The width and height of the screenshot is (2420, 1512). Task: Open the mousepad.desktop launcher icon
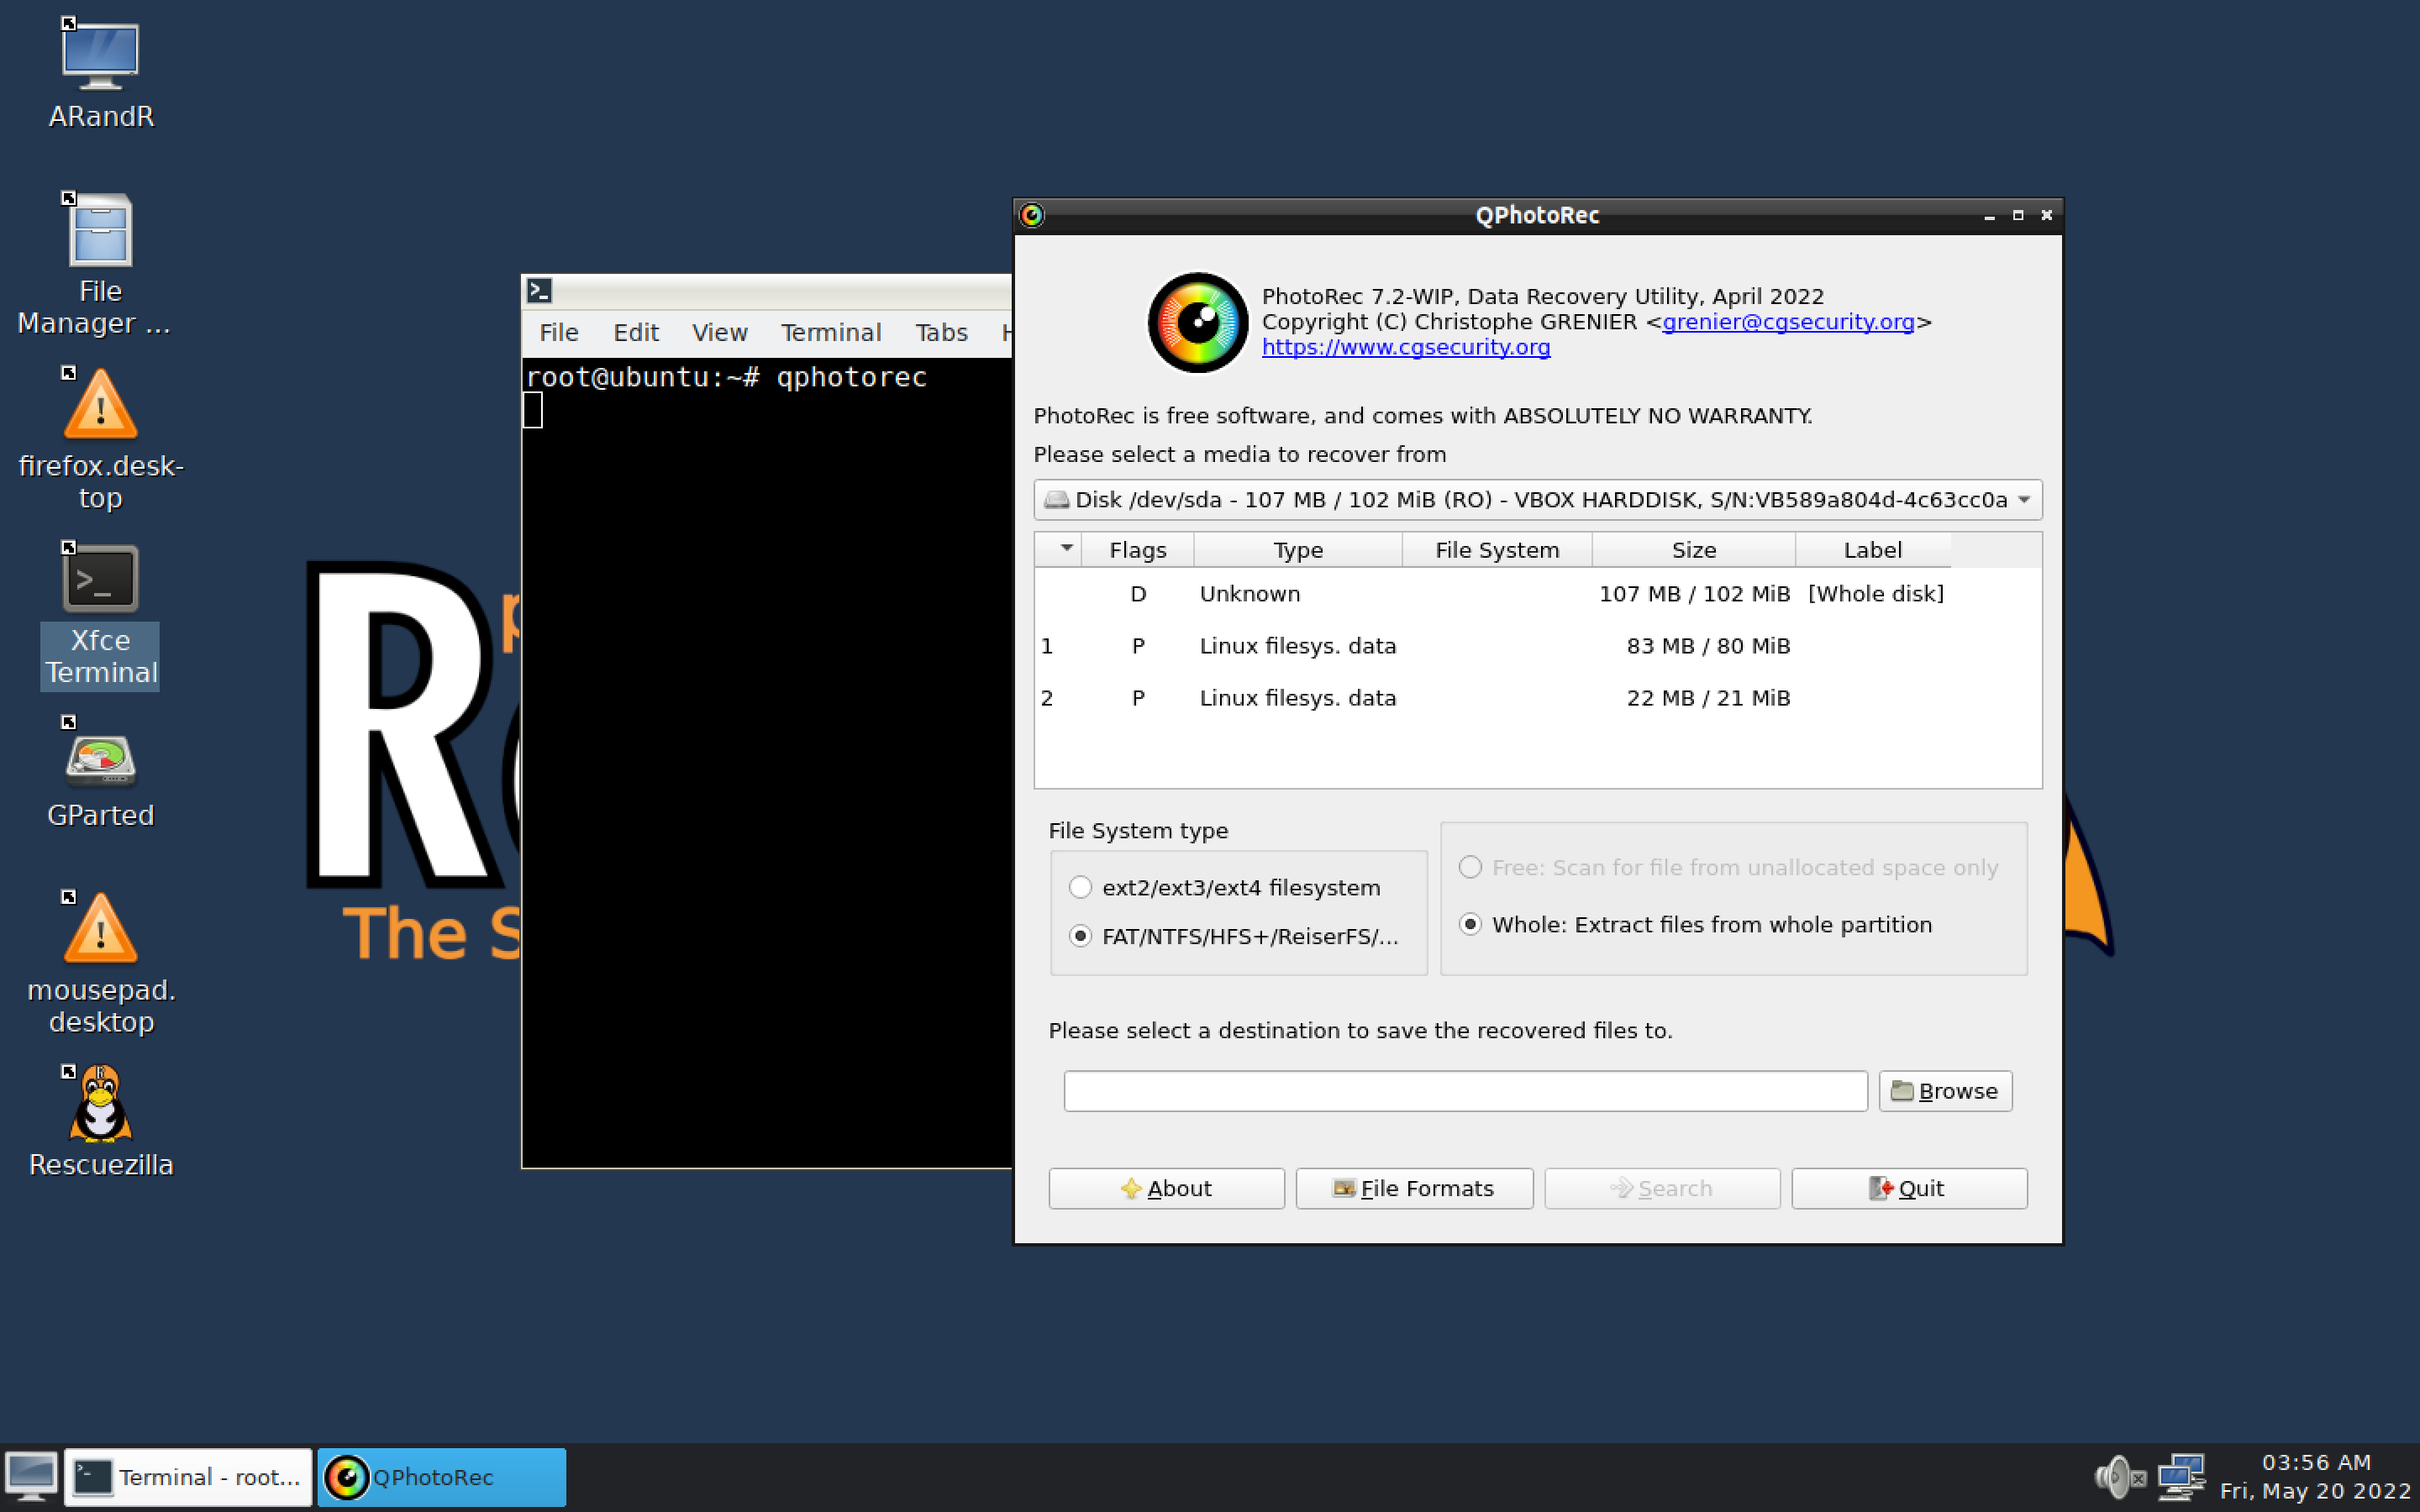coord(100,930)
